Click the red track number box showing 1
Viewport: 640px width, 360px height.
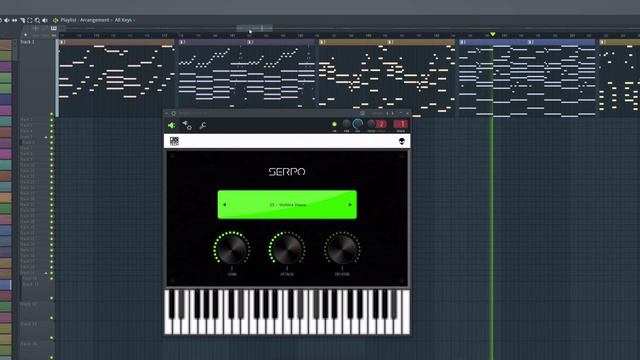(x=401, y=124)
